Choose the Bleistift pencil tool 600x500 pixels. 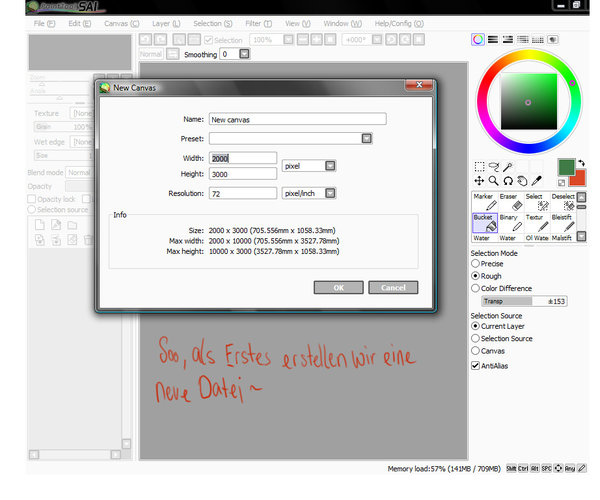563,223
